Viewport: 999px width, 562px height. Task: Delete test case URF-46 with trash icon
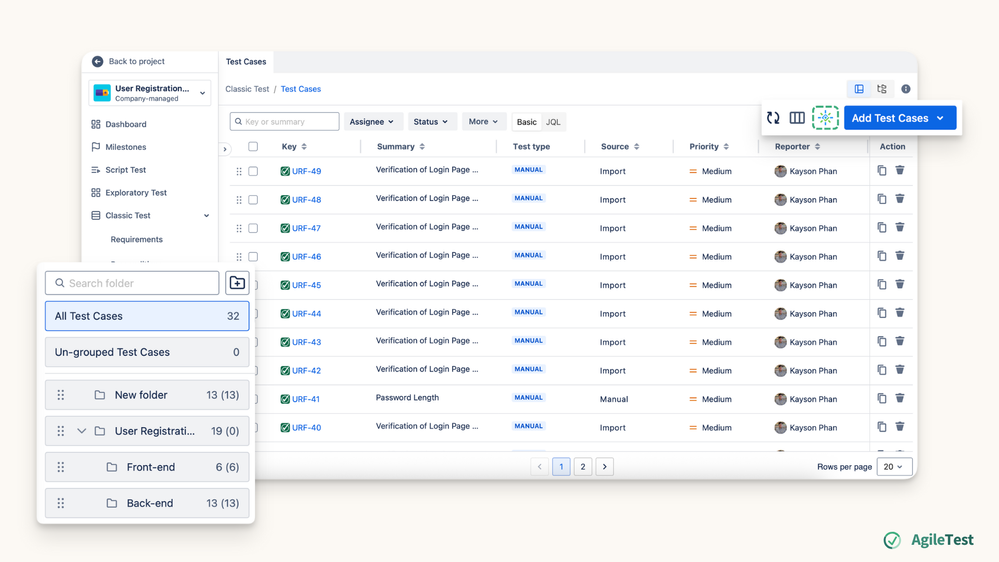coord(900,256)
